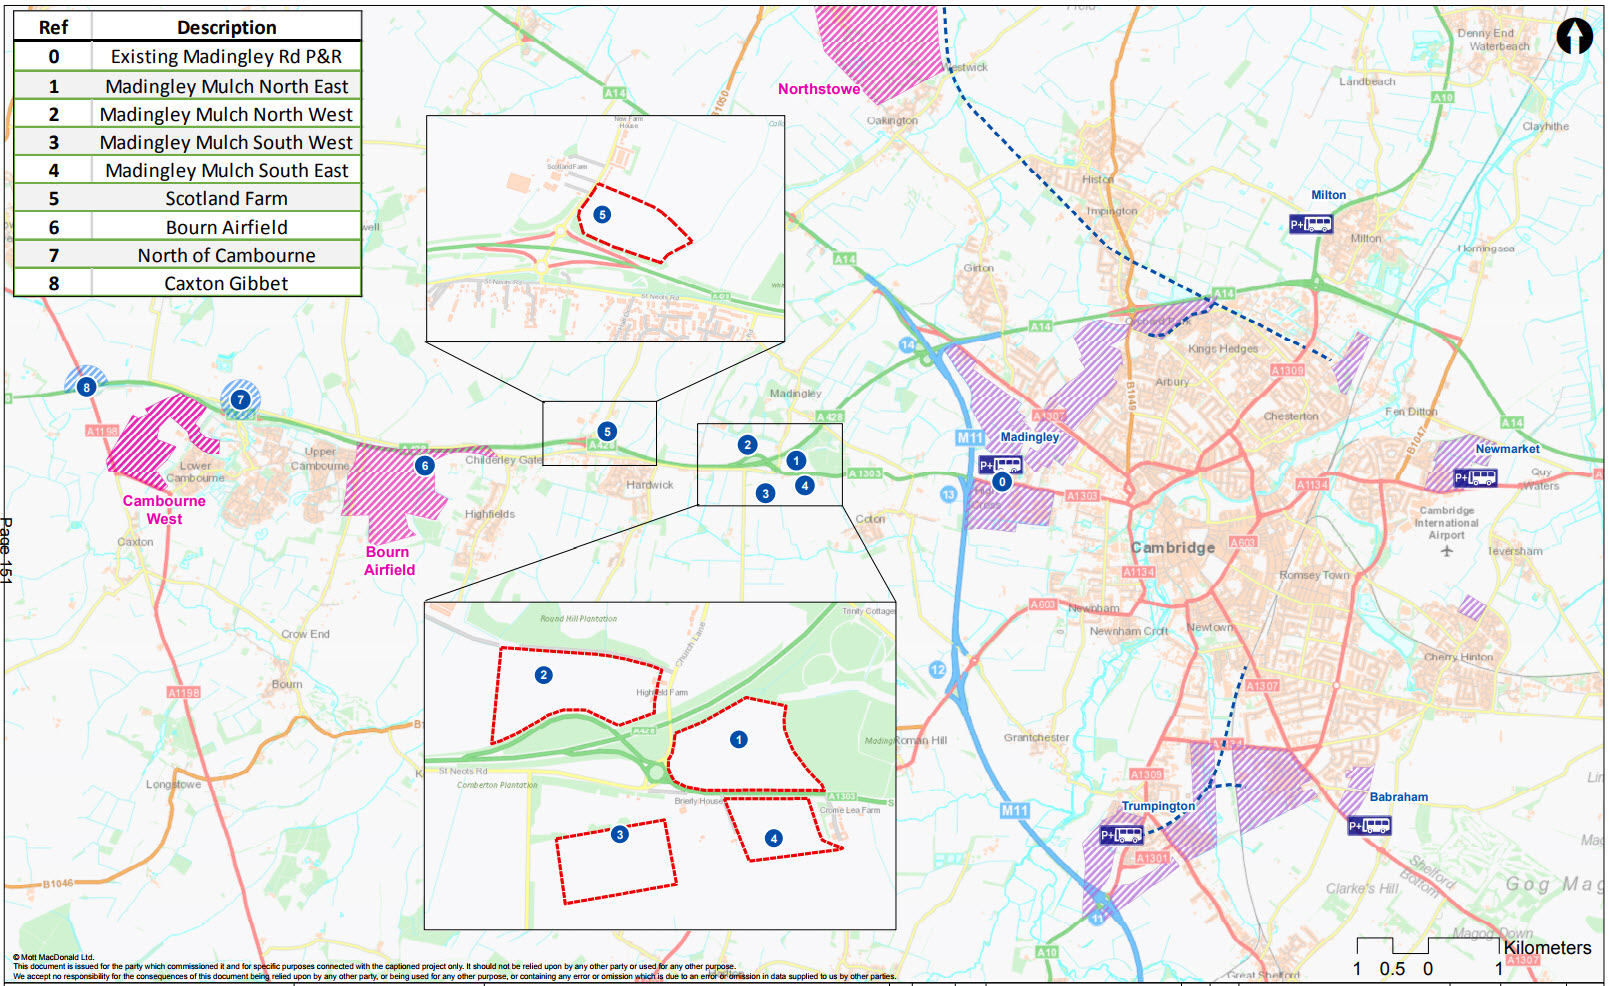Select the Cambridge city name label

pos(1173,547)
